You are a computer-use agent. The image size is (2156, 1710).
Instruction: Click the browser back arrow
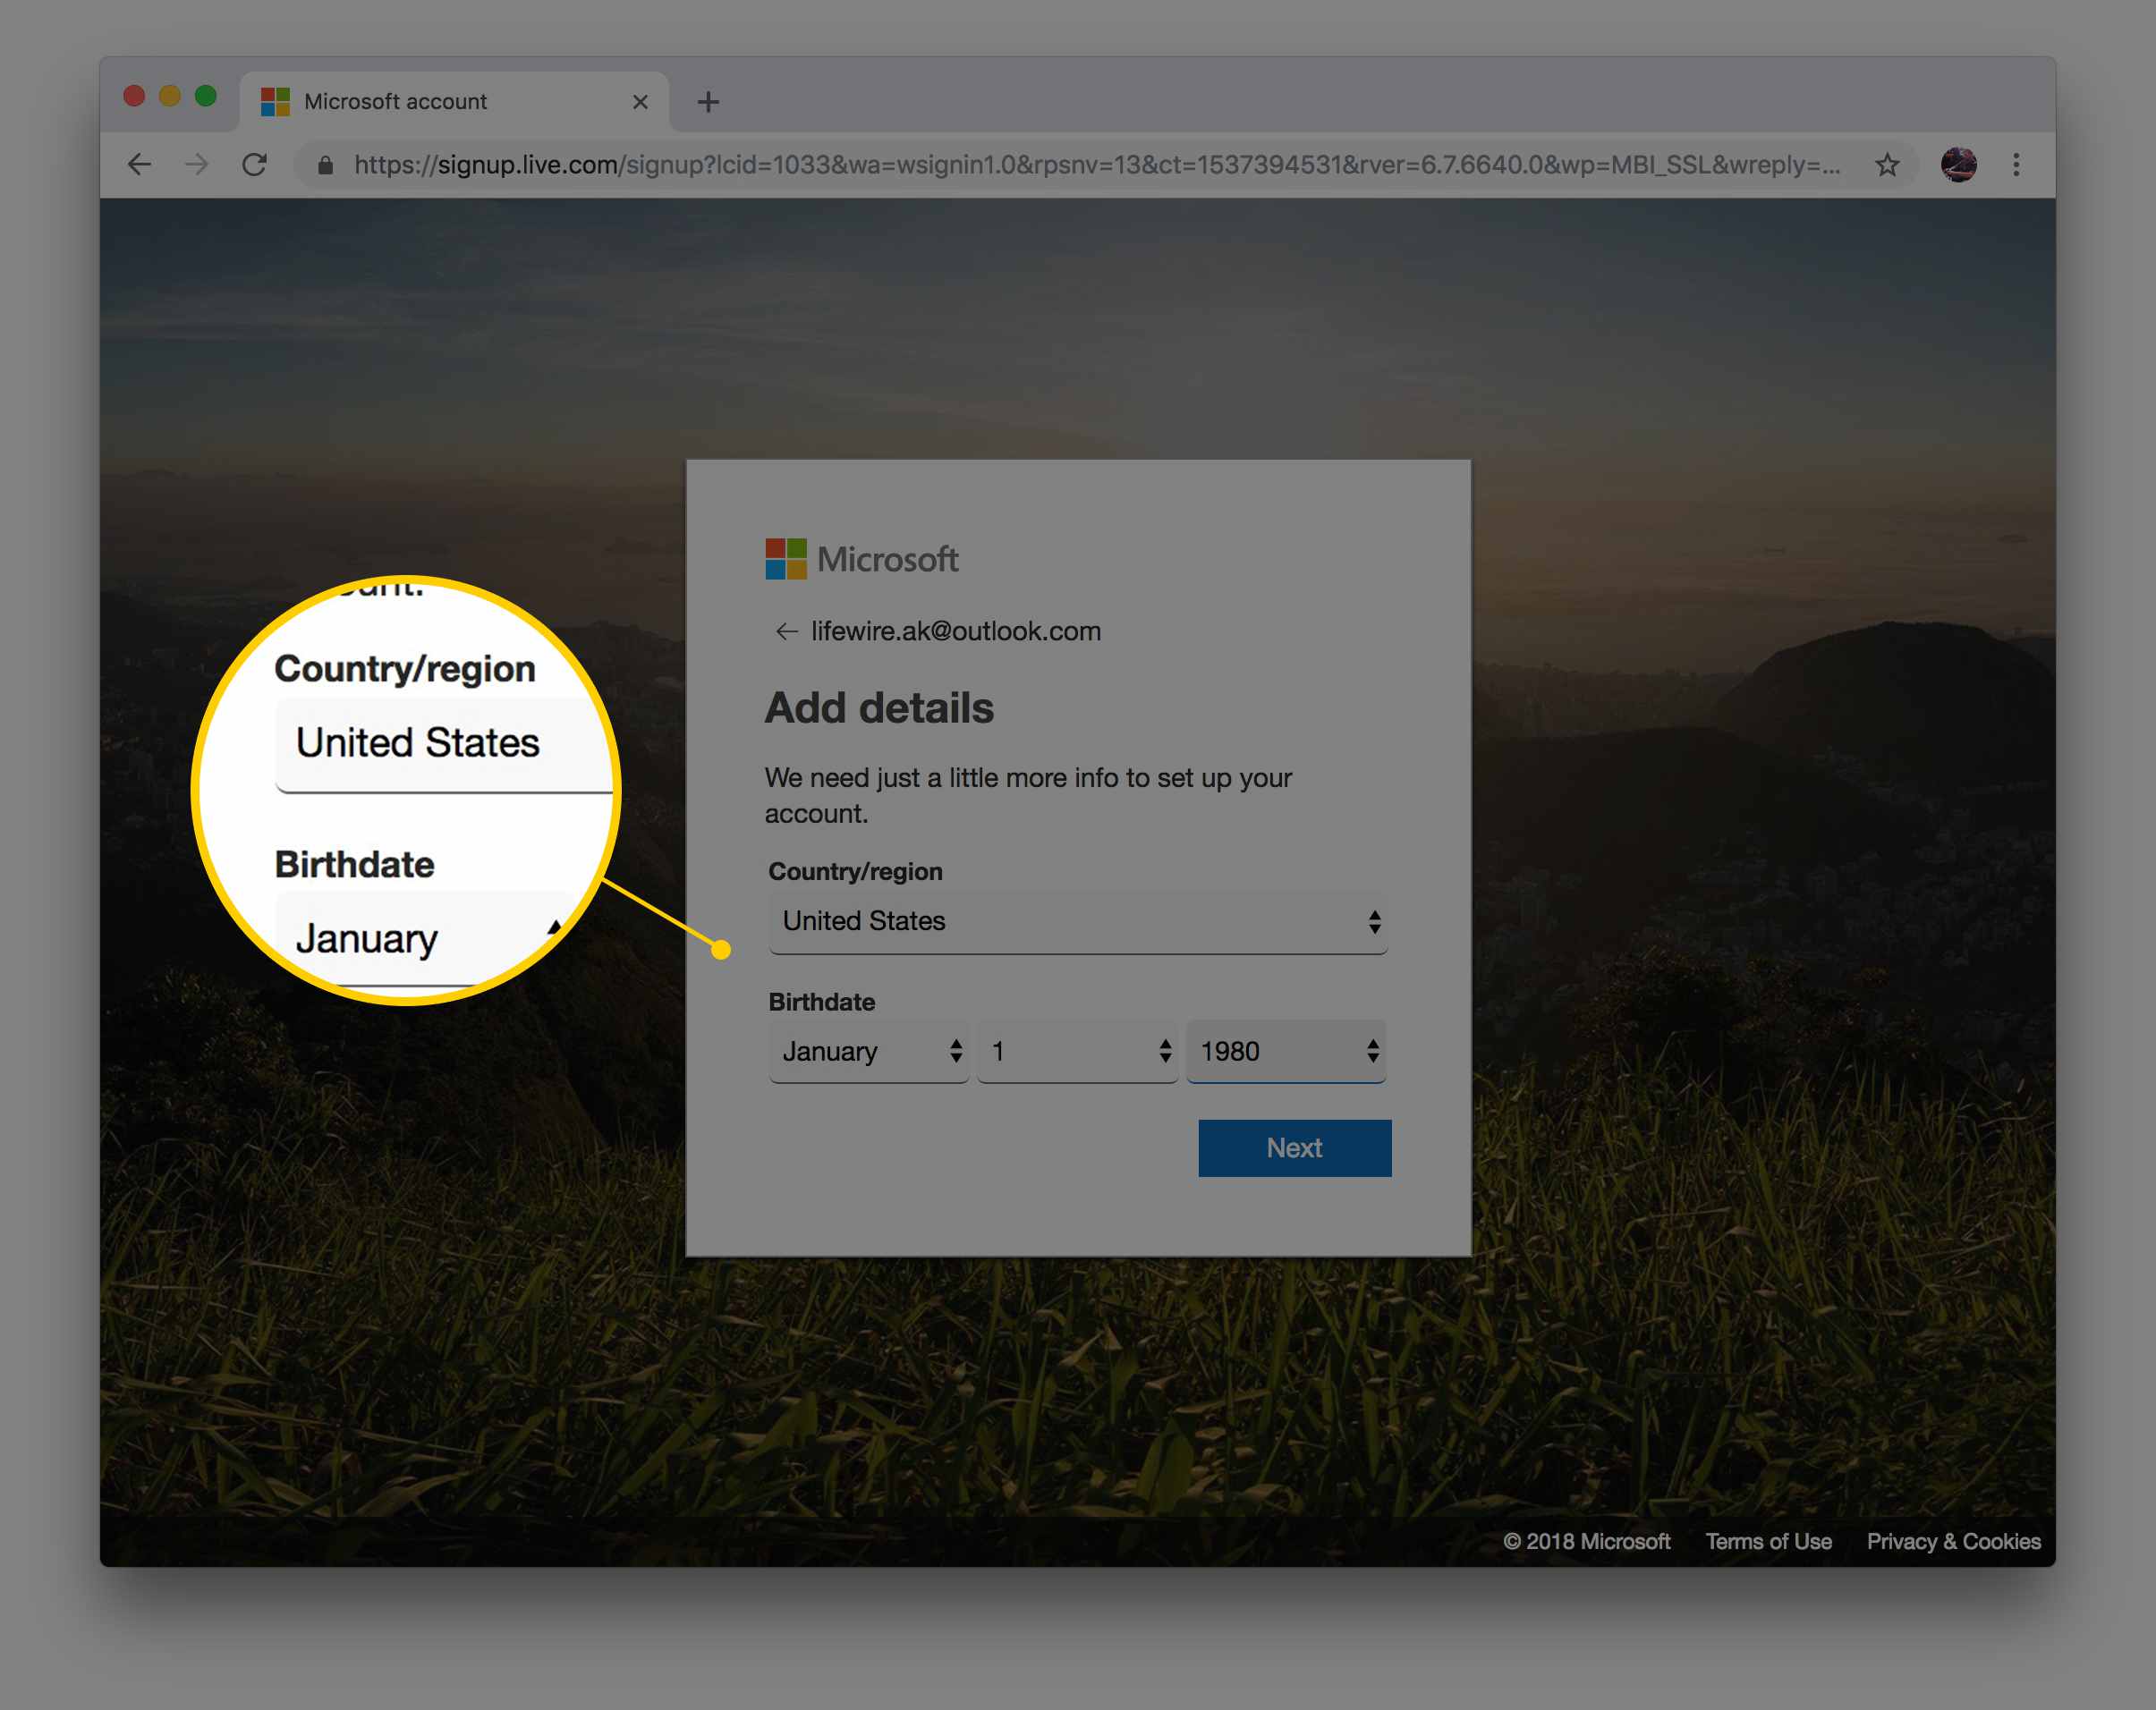[139, 164]
